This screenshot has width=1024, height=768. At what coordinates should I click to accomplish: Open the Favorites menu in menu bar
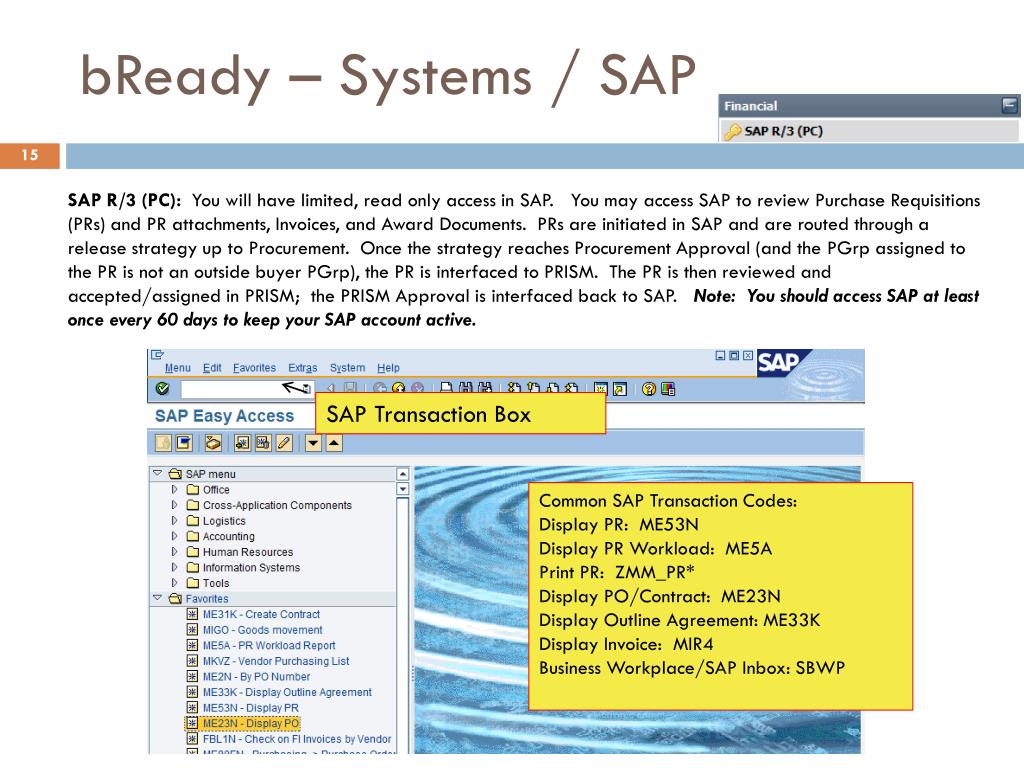[x=254, y=368]
